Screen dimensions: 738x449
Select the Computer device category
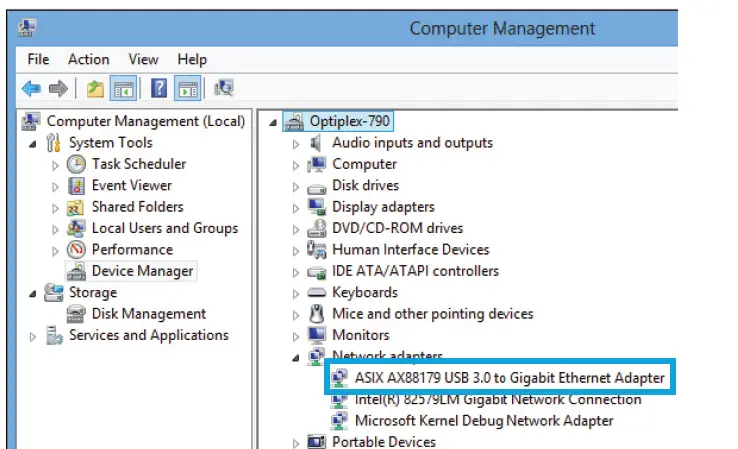click(364, 164)
